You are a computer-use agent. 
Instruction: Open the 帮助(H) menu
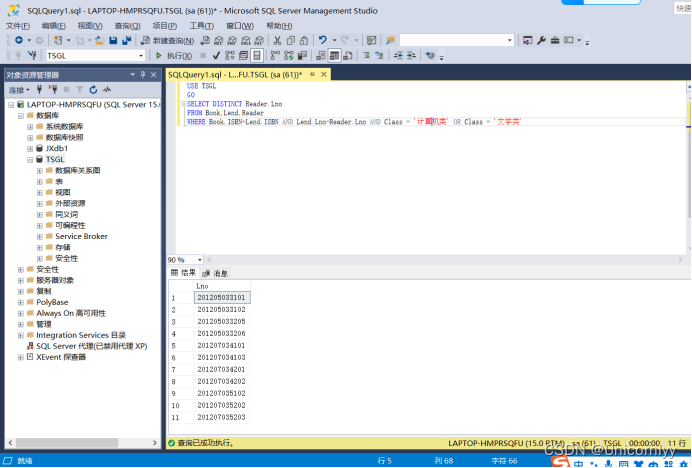279,26
